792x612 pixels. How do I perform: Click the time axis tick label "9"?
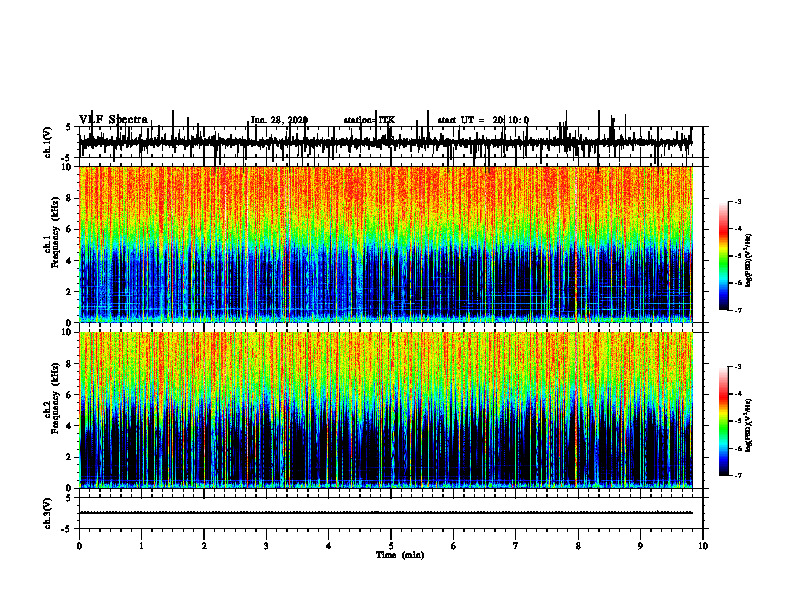(640, 546)
